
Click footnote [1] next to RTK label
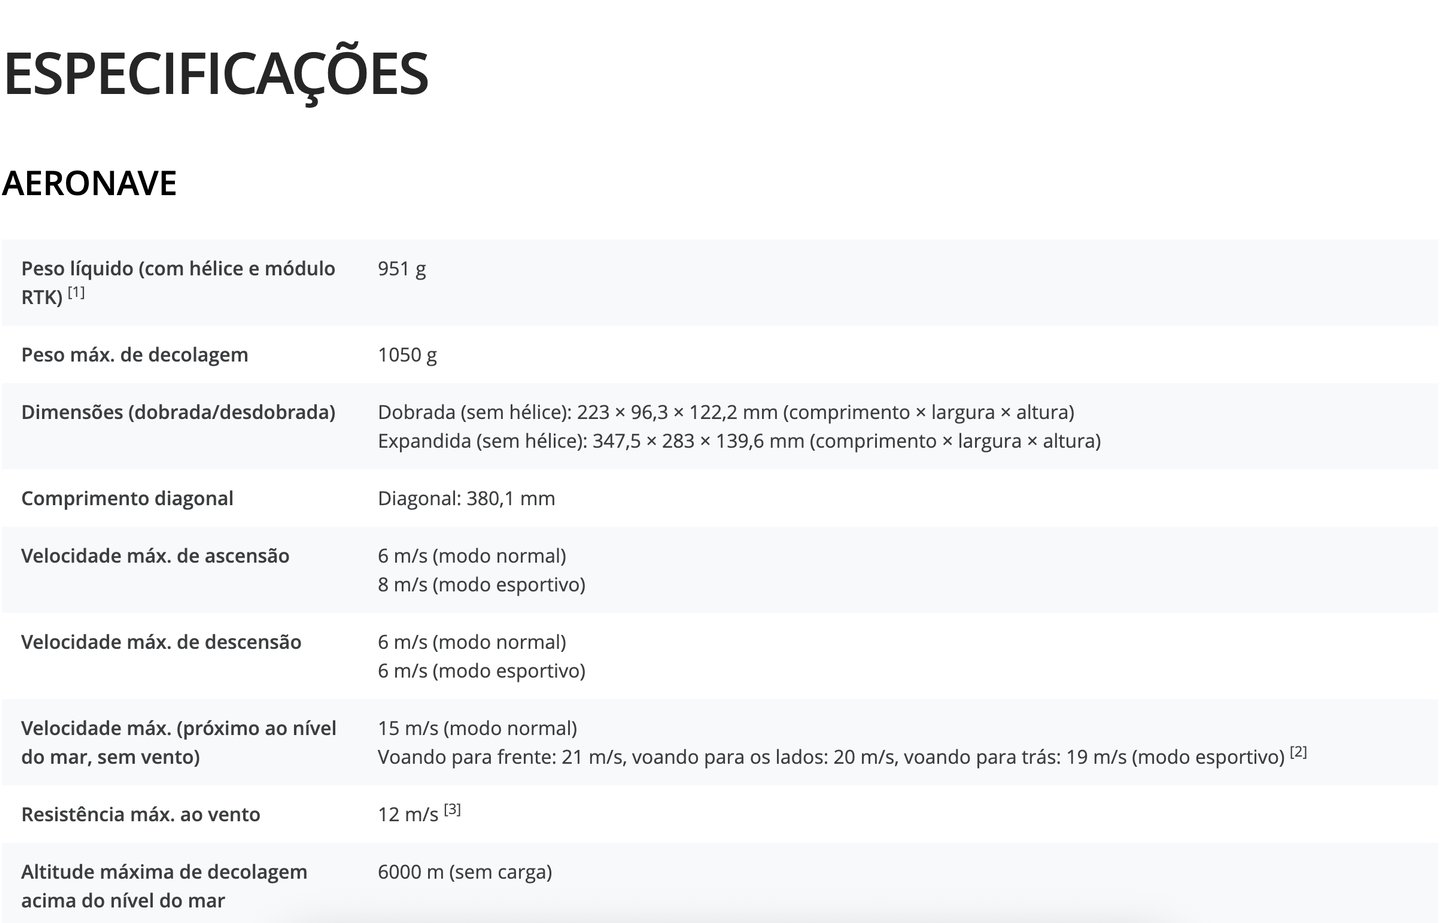[x=76, y=293]
